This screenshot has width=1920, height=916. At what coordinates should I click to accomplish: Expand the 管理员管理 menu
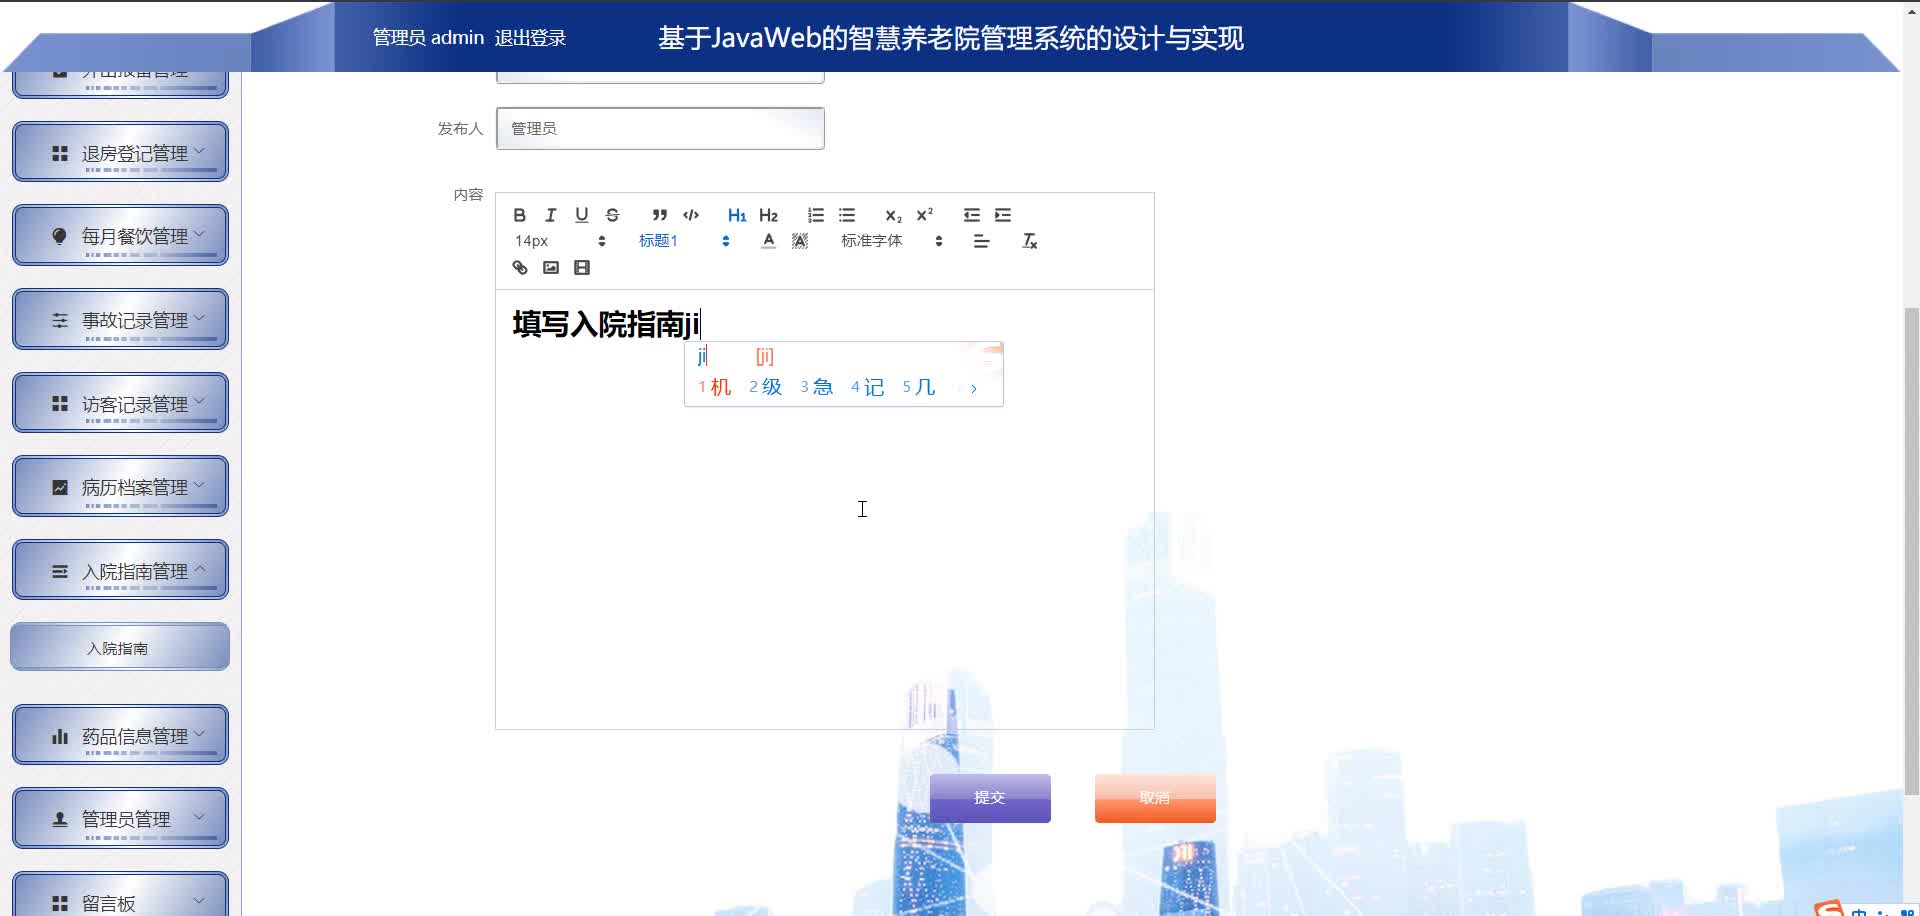tap(121, 819)
